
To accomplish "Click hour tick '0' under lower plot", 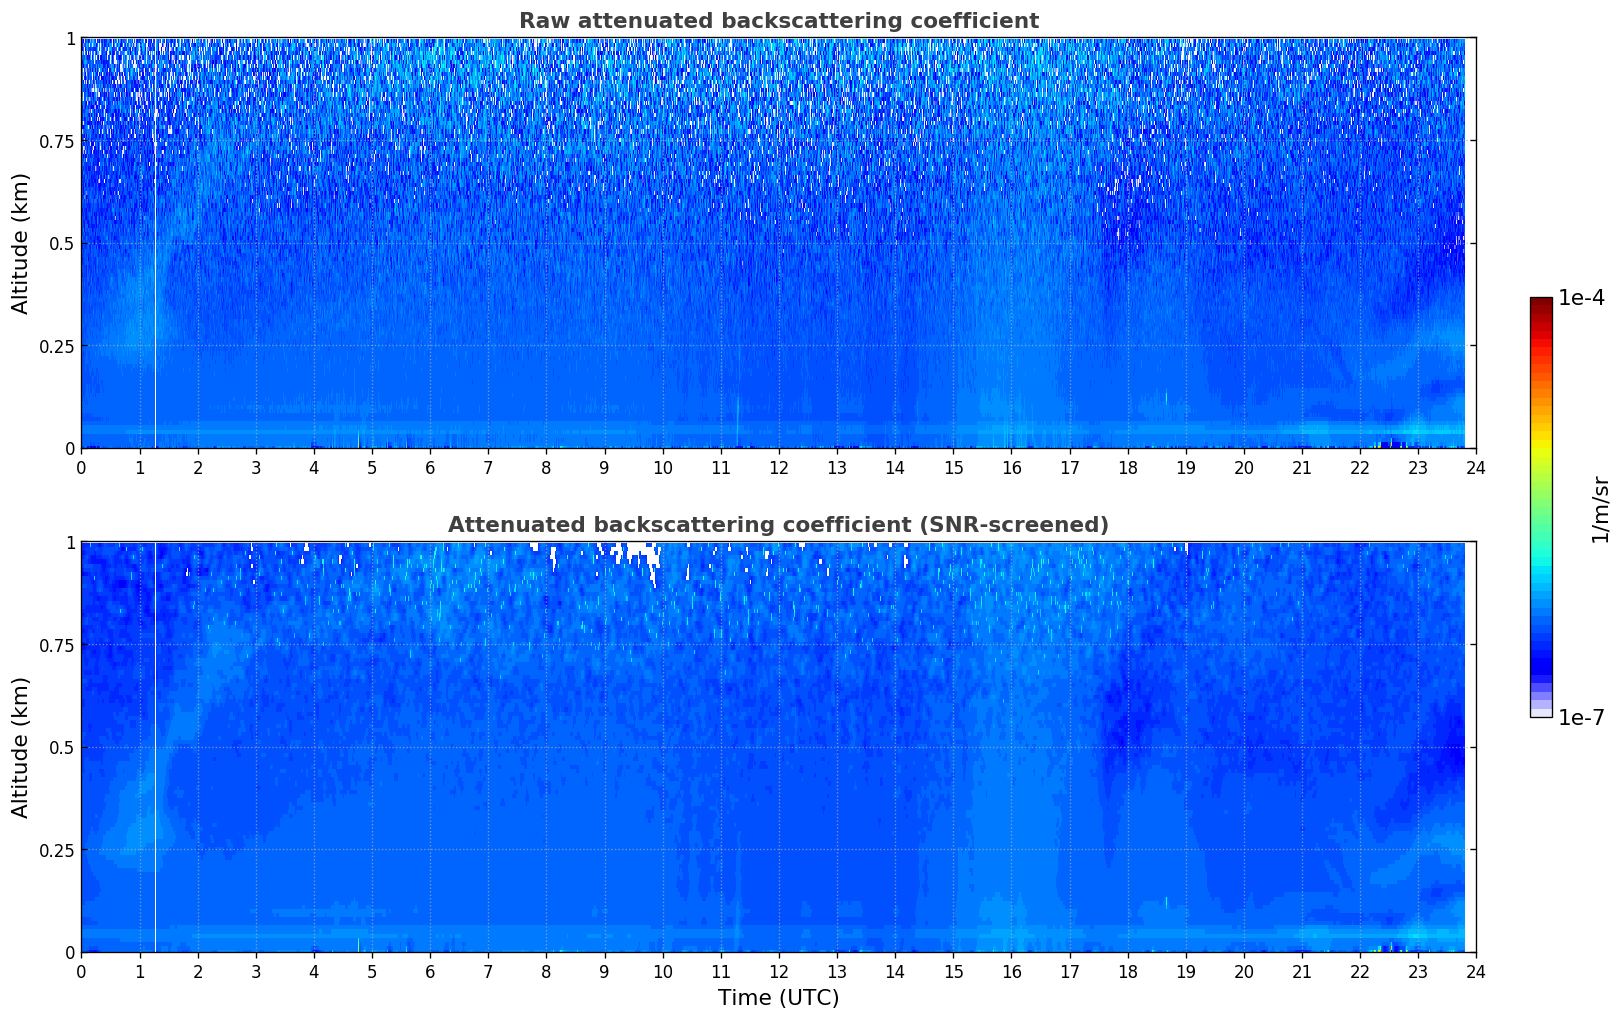I will point(81,971).
